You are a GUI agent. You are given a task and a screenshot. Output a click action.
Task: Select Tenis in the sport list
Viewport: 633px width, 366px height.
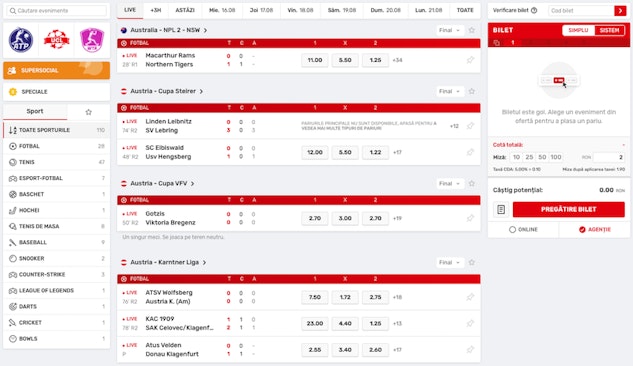click(x=57, y=162)
